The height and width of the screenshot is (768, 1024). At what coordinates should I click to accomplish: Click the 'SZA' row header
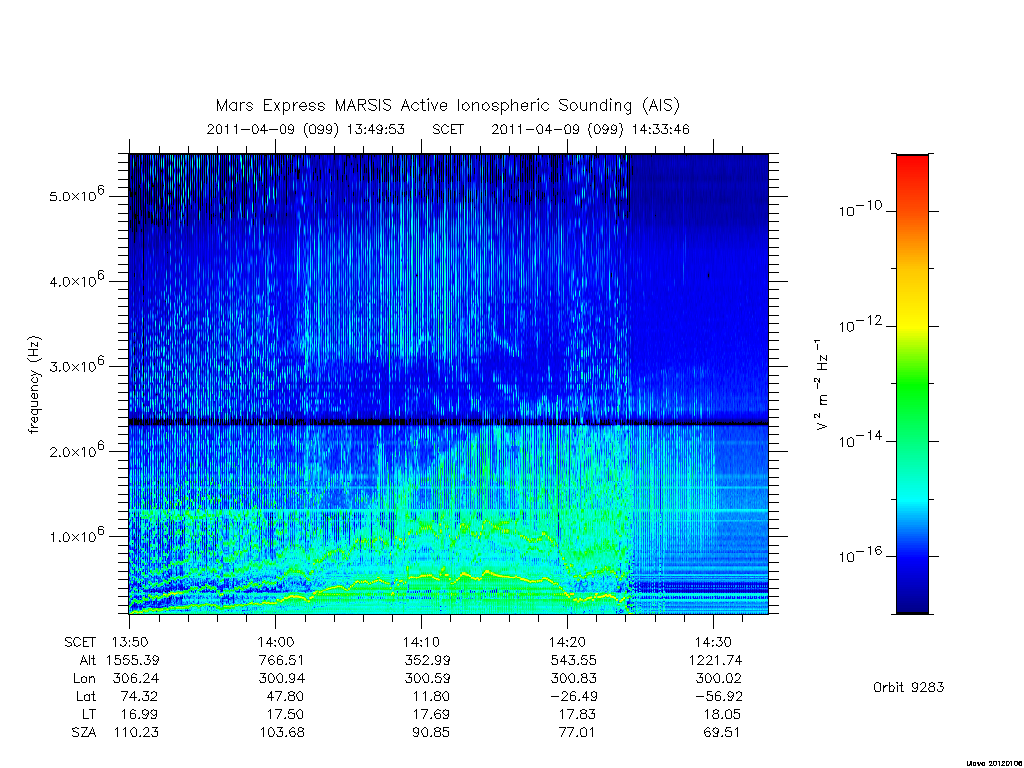pyautogui.click(x=84, y=732)
